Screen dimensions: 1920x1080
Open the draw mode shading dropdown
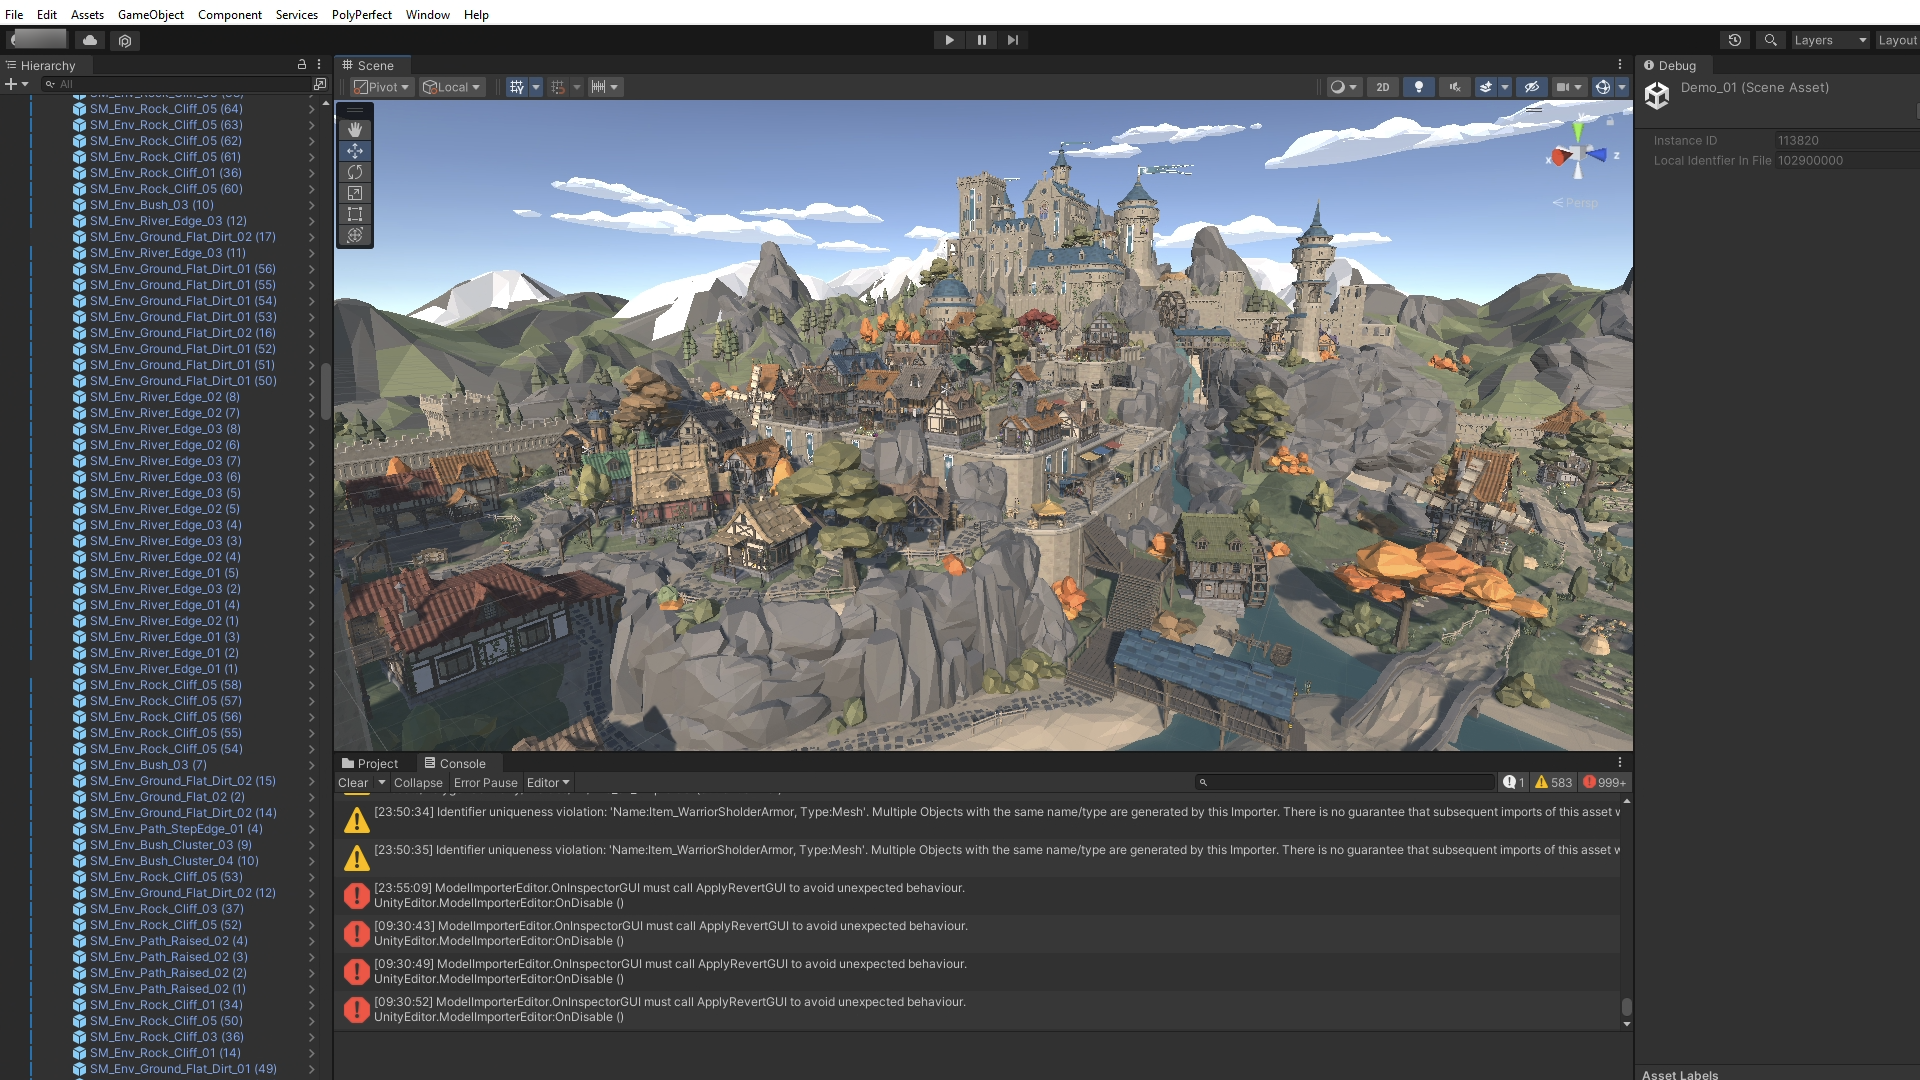click(x=1343, y=87)
